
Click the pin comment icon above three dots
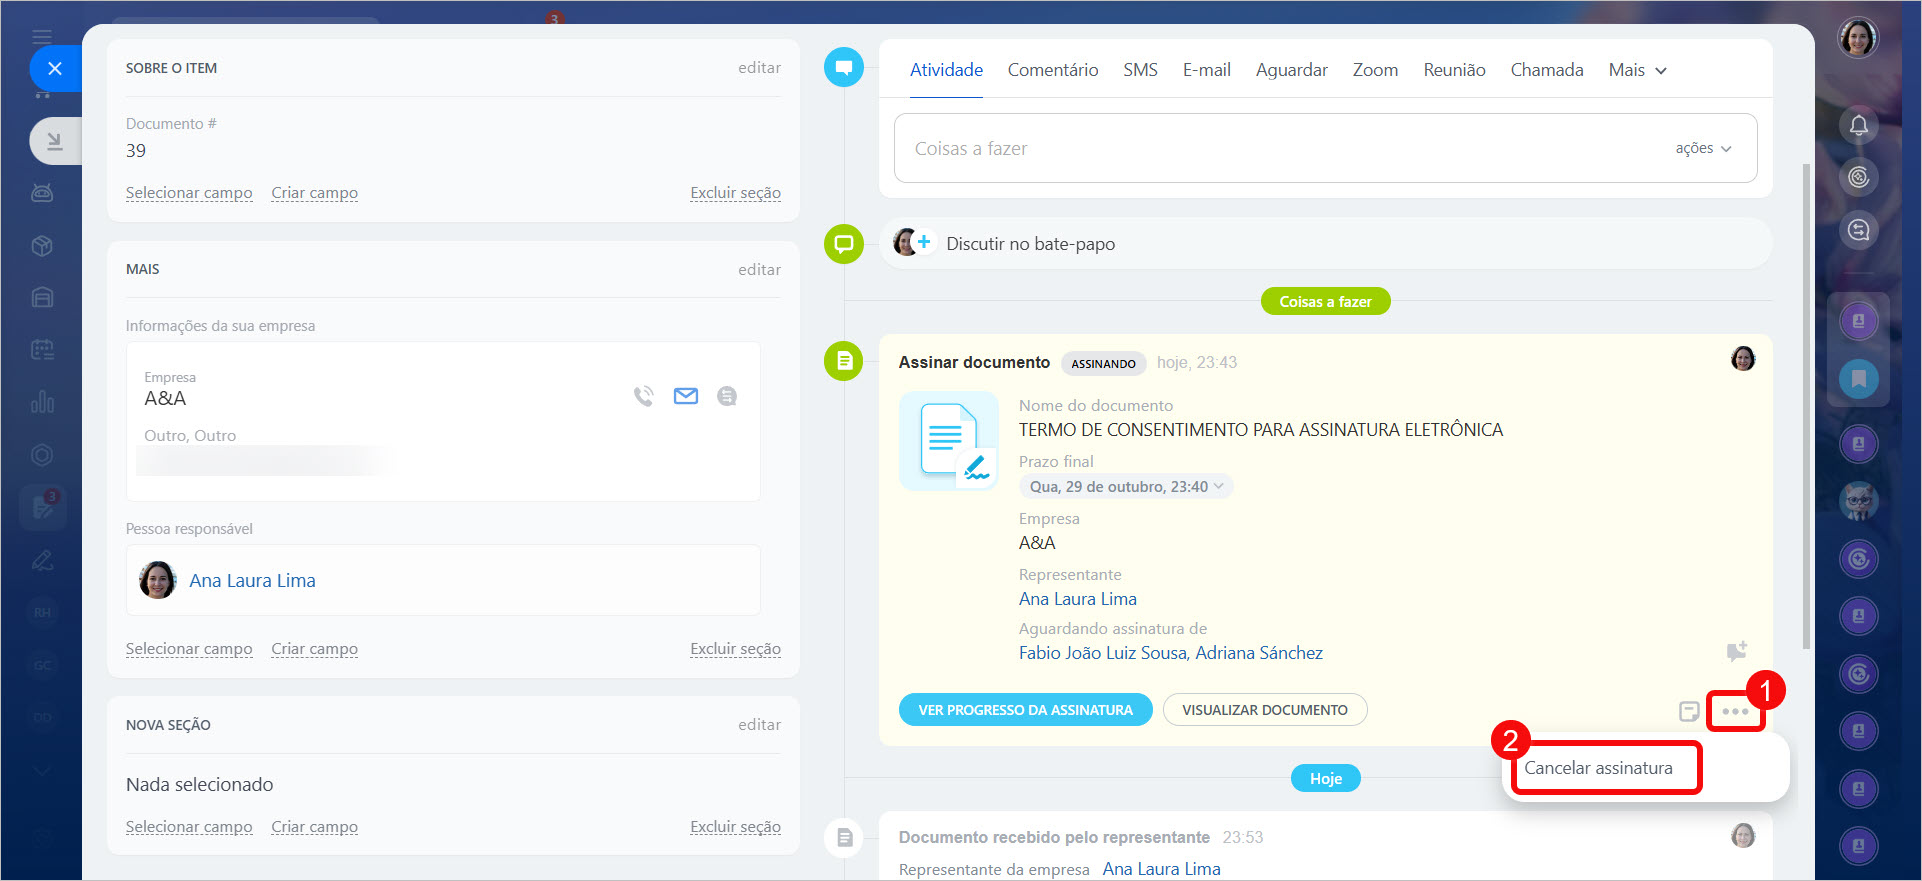click(1737, 651)
